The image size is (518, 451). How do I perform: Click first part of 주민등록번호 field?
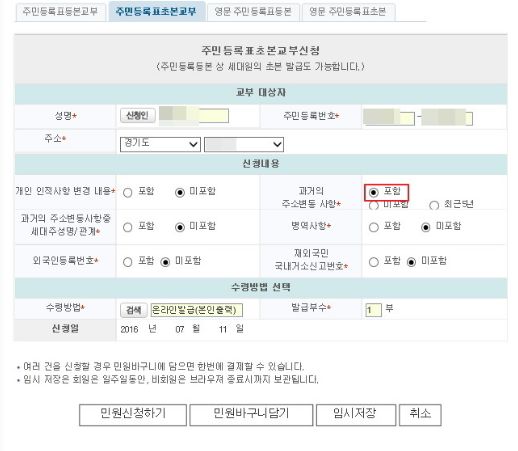pyautogui.click(x=389, y=118)
